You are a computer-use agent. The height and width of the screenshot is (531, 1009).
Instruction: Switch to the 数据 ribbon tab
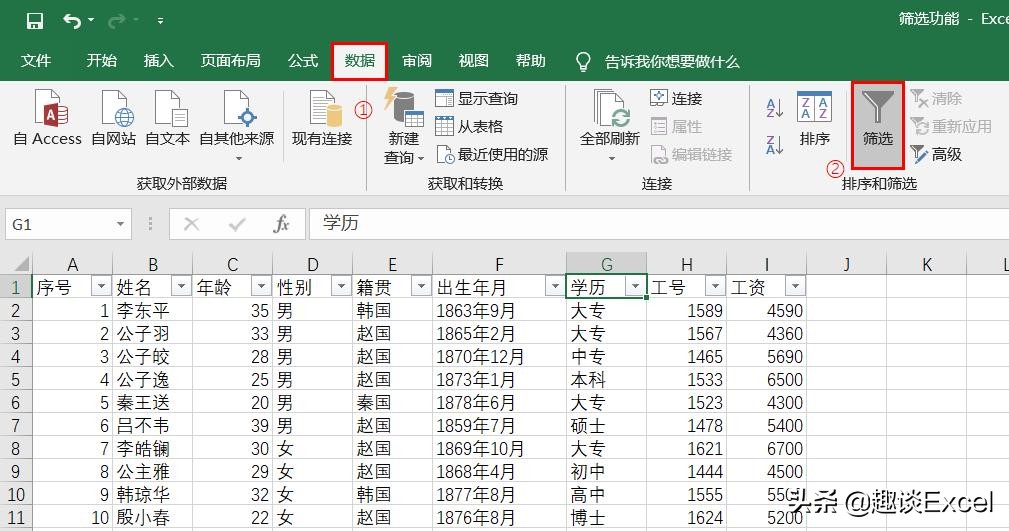[x=360, y=61]
